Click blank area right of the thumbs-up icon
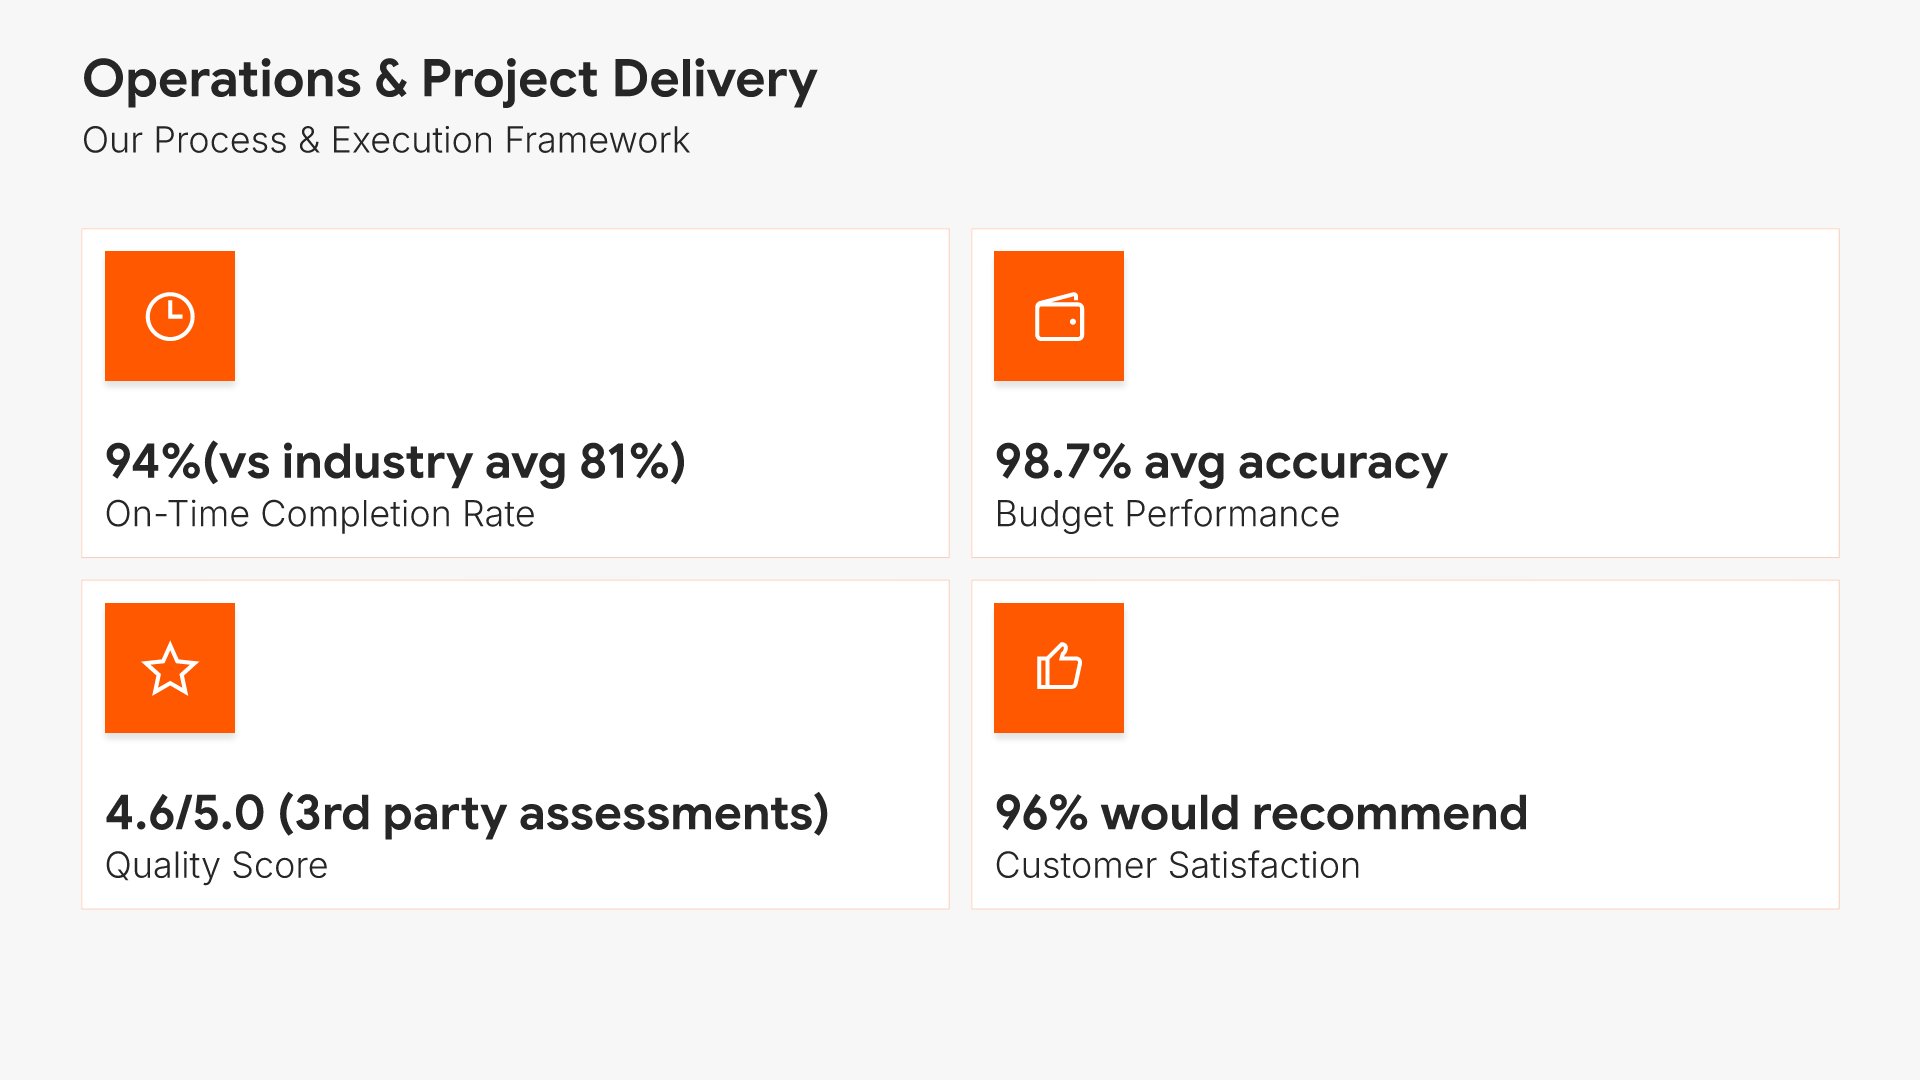The width and height of the screenshot is (1920, 1080). click(1480, 668)
